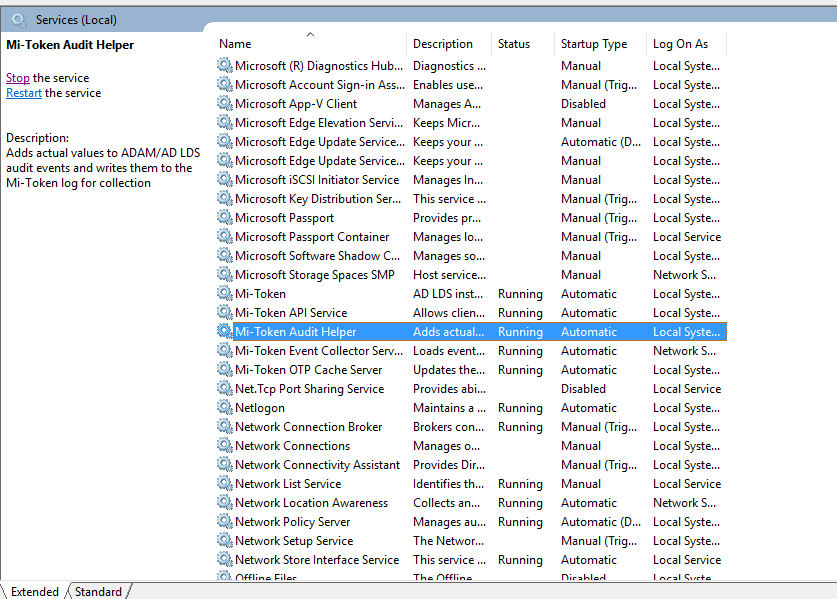The image size is (837, 599).
Task: Click gear icon of Microsoft Key Distribution Service
Action: [x=224, y=198]
